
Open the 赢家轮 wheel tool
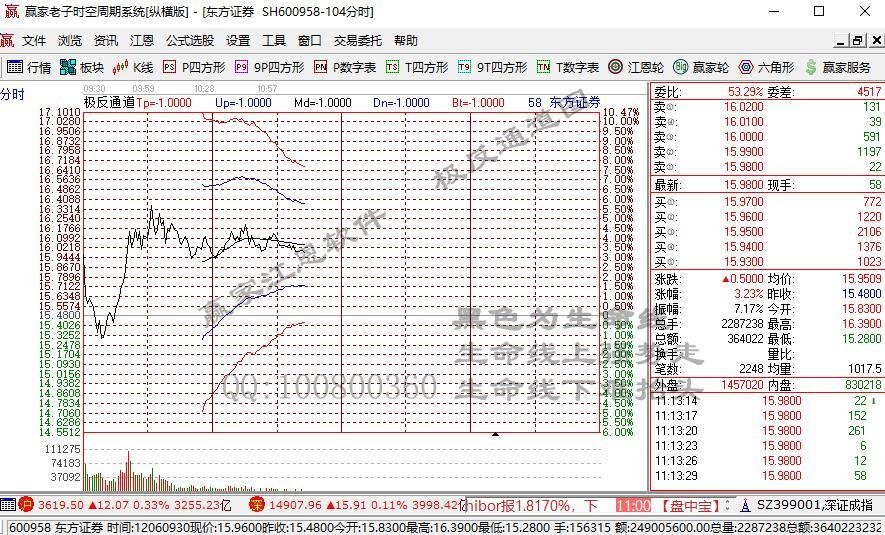coord(701,68)
